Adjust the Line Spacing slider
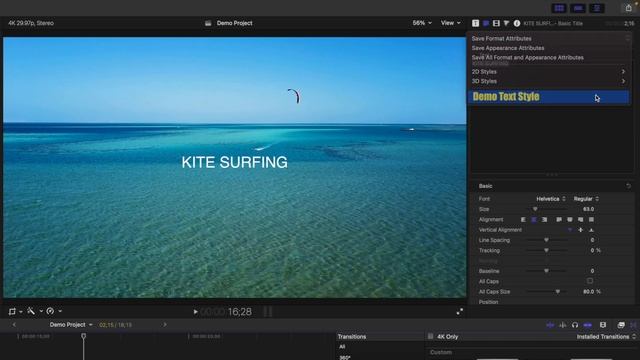This screenshot has width=640, height=360. 547,240
